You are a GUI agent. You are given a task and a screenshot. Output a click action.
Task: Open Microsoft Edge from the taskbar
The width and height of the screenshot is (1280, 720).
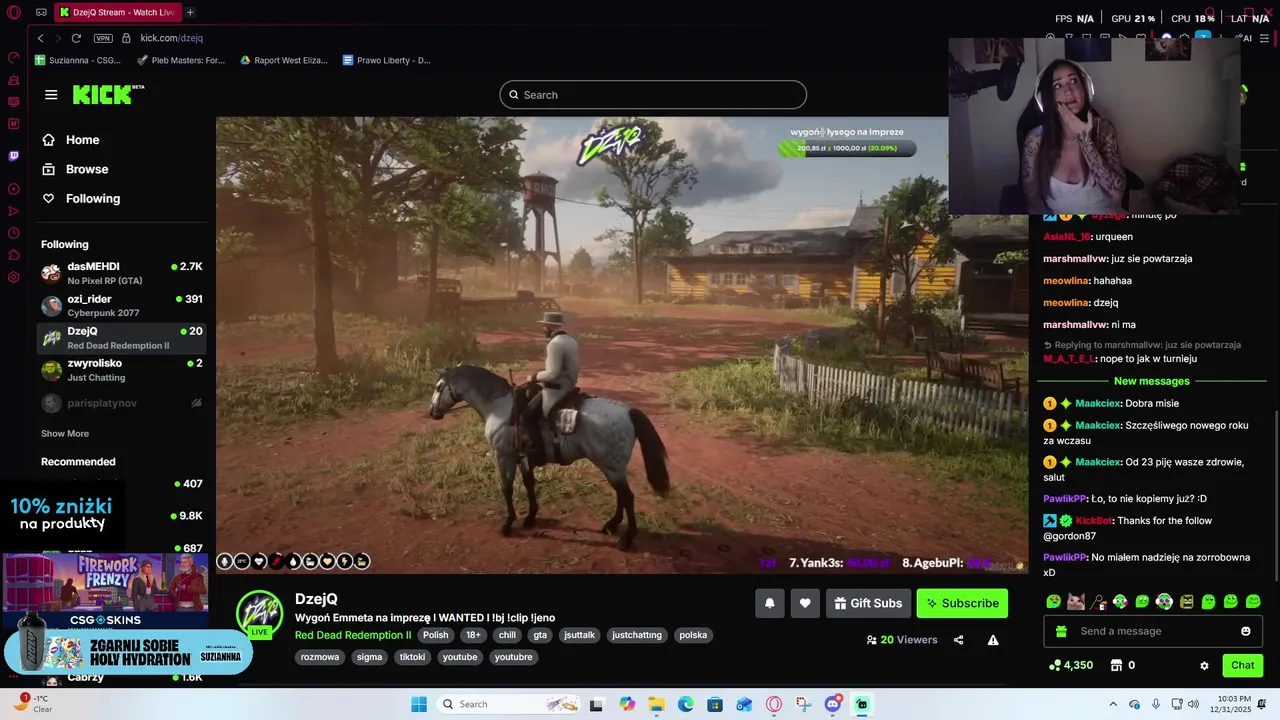[686, 704]
